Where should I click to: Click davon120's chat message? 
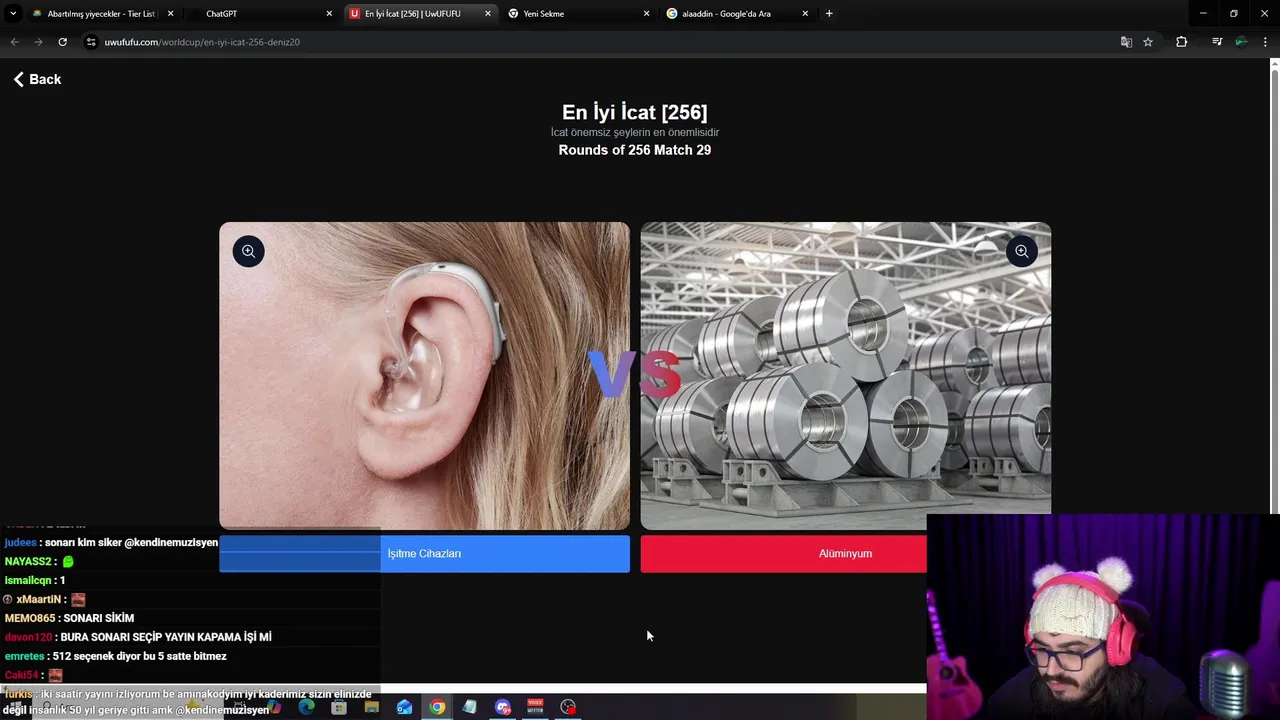(138, 637)
